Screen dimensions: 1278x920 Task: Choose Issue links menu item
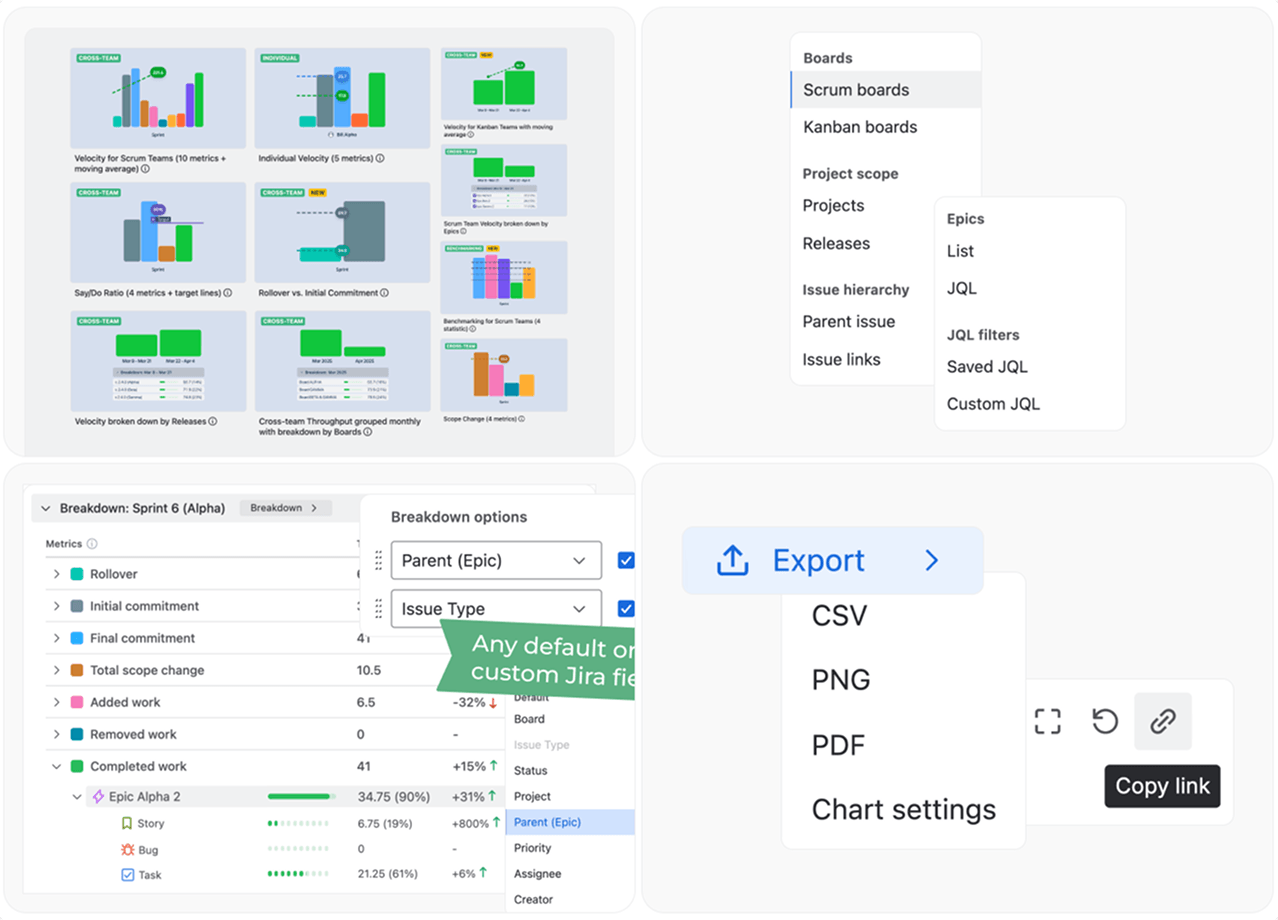[841, 359]
